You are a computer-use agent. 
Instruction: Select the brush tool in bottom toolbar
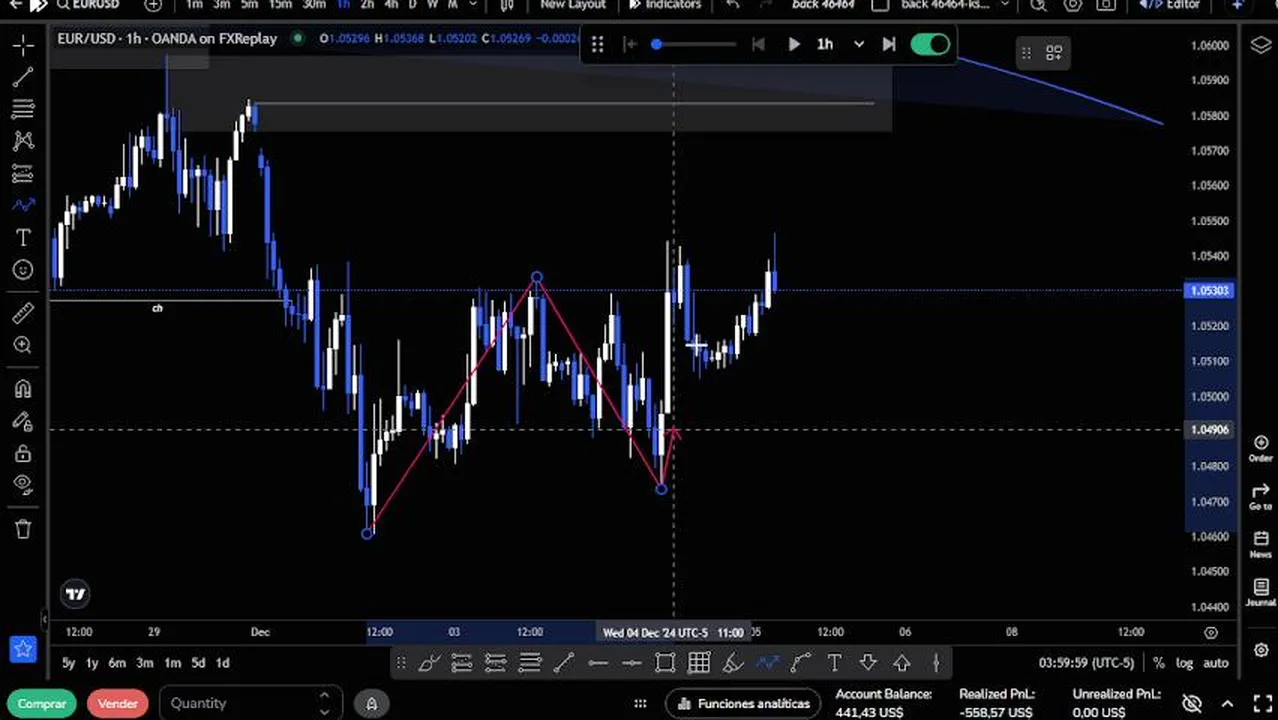pyautogui.click(x=429, y=662)
